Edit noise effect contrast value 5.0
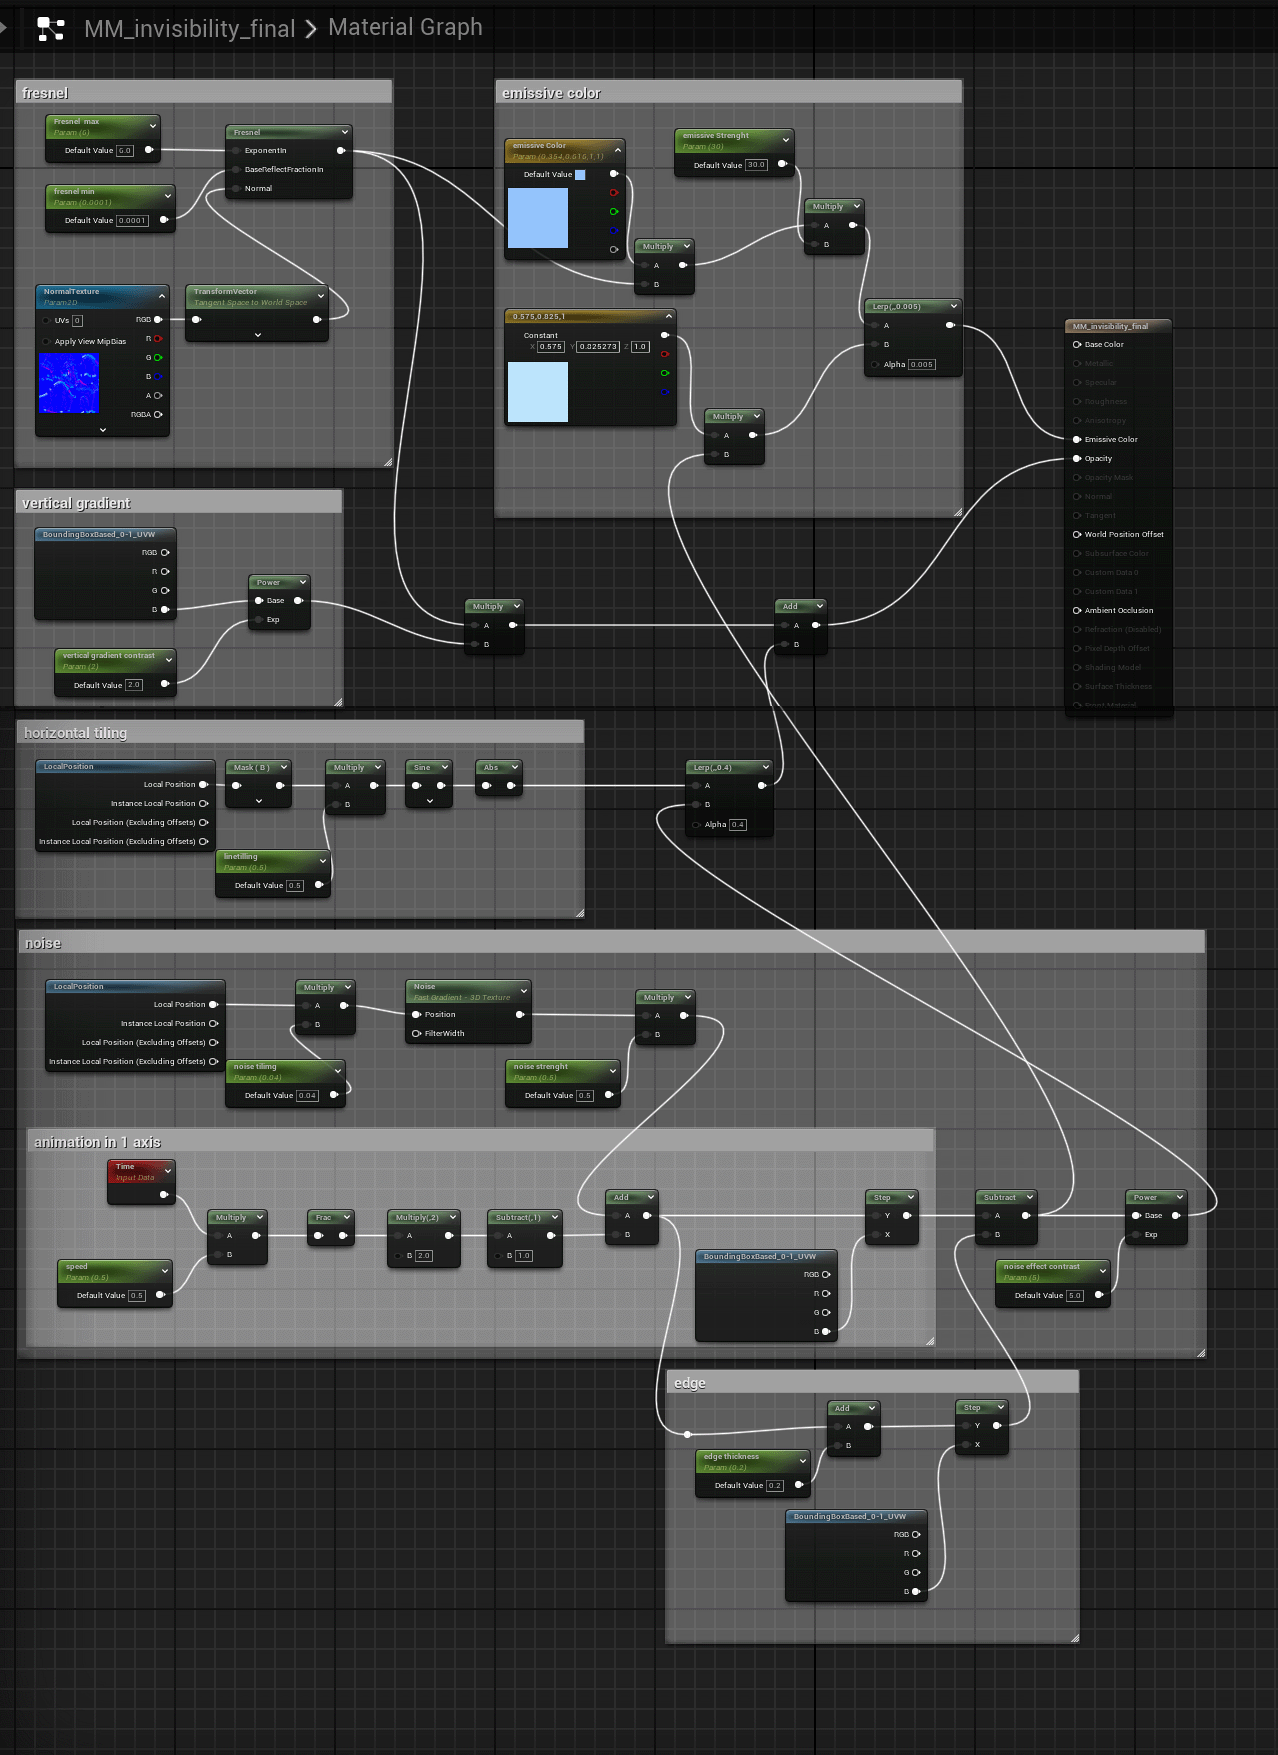This screenshot has height=1755, width=1278. point(1075,1296)
